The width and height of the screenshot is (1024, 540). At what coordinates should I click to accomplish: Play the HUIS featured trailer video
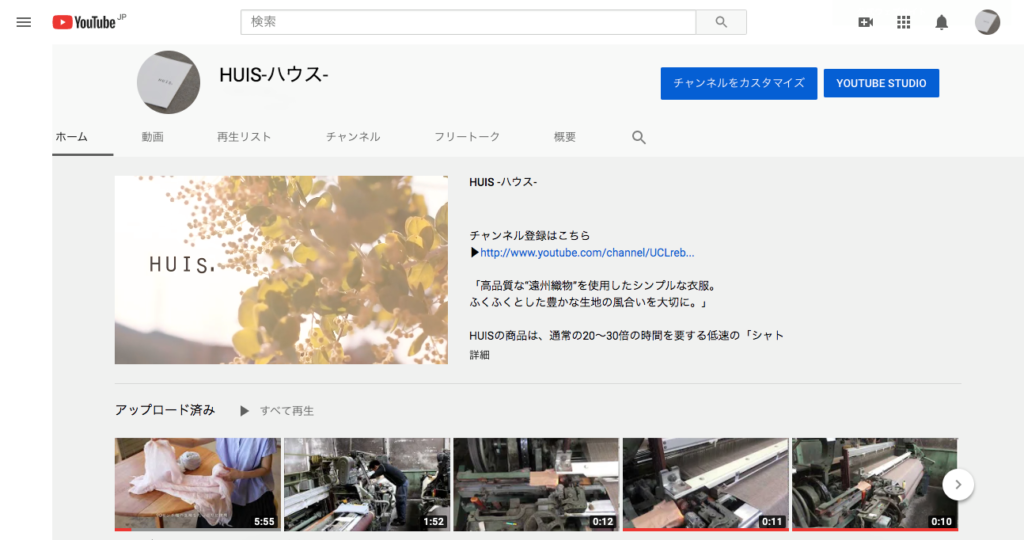281,270
